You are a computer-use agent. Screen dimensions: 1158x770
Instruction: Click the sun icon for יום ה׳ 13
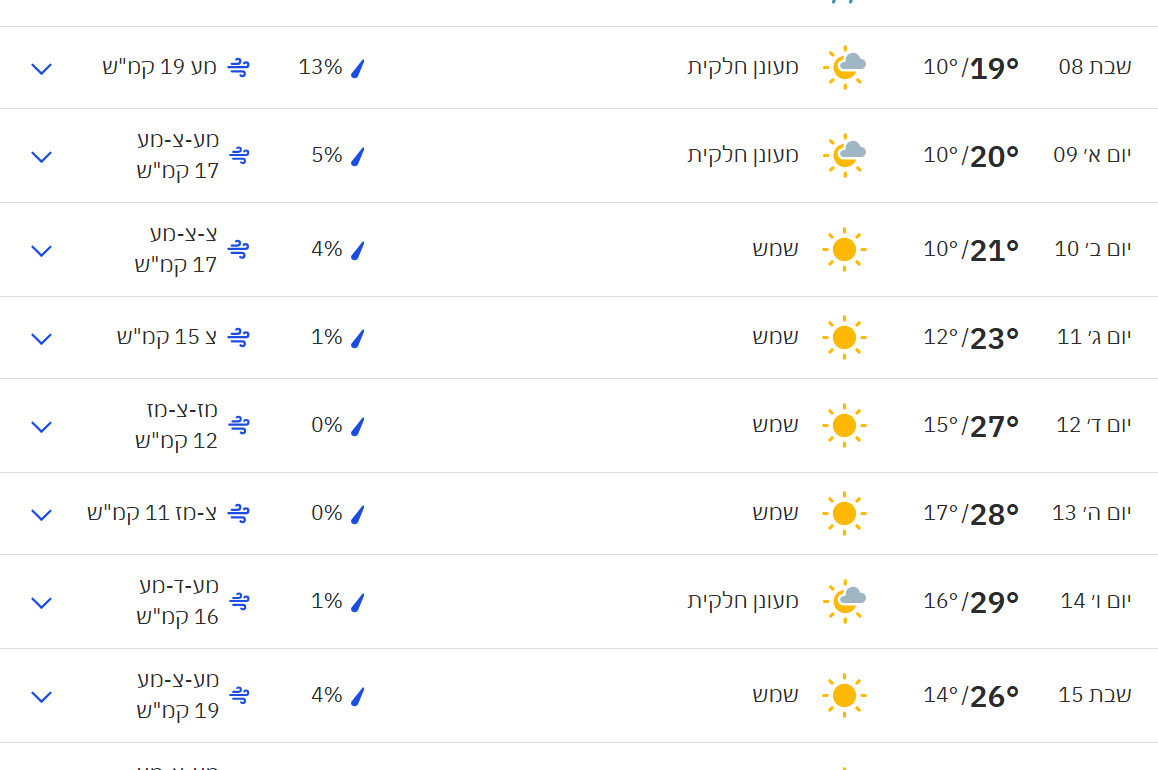[844, 513]
